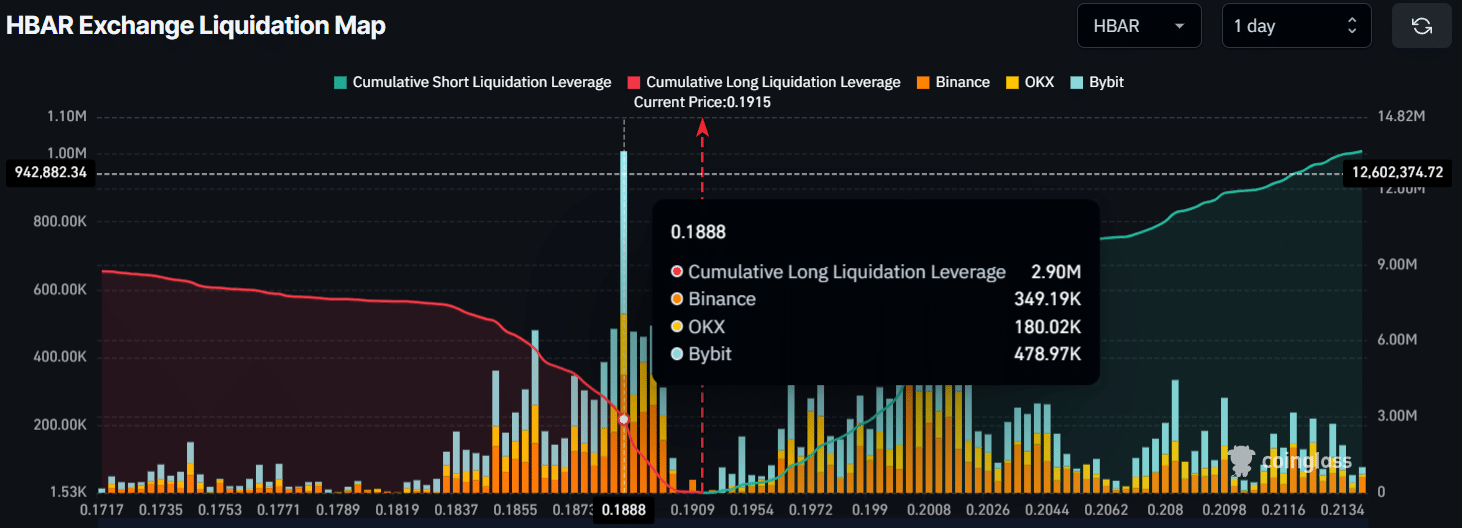Toggle Cumulative Short Liquidation Leverage legend
Screen dimensions: 1462x528
click(x=481, y=82)
